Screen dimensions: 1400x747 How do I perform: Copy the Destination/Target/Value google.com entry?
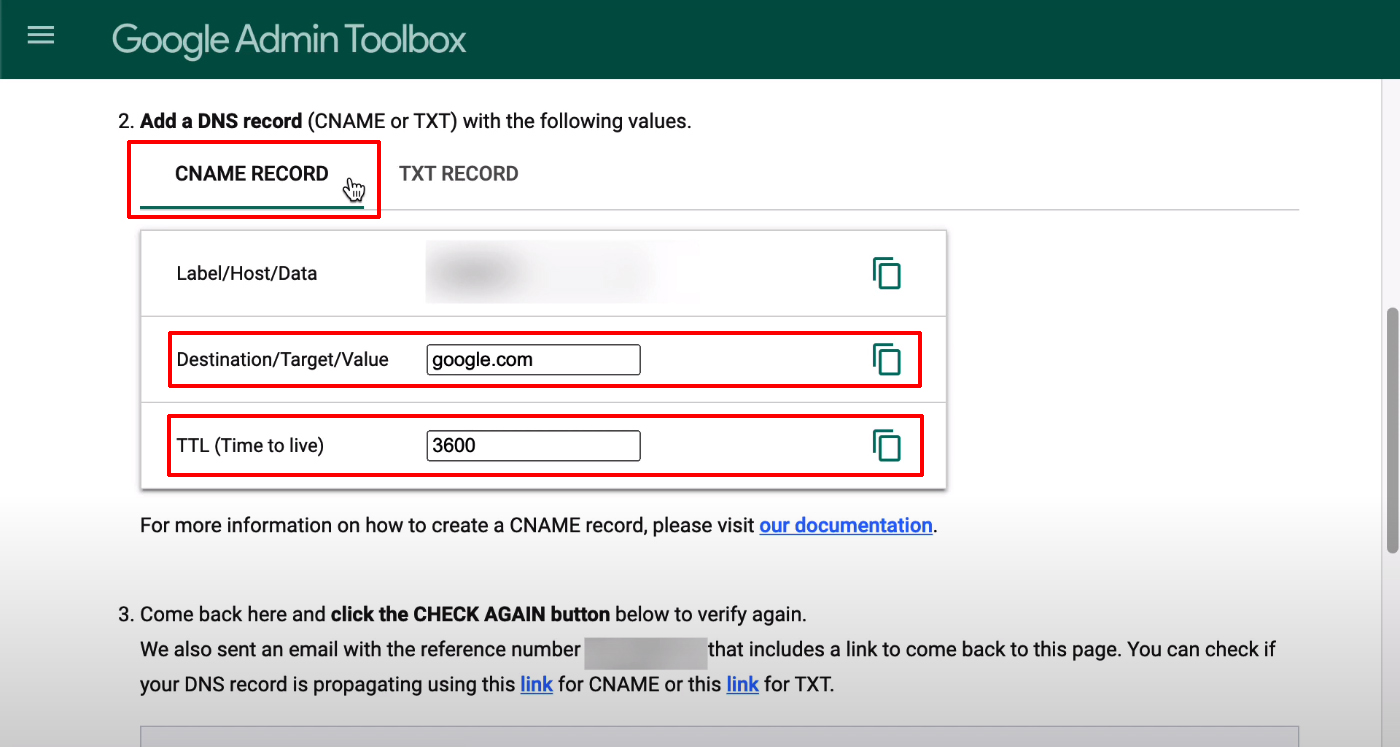[x=886, y=359]
